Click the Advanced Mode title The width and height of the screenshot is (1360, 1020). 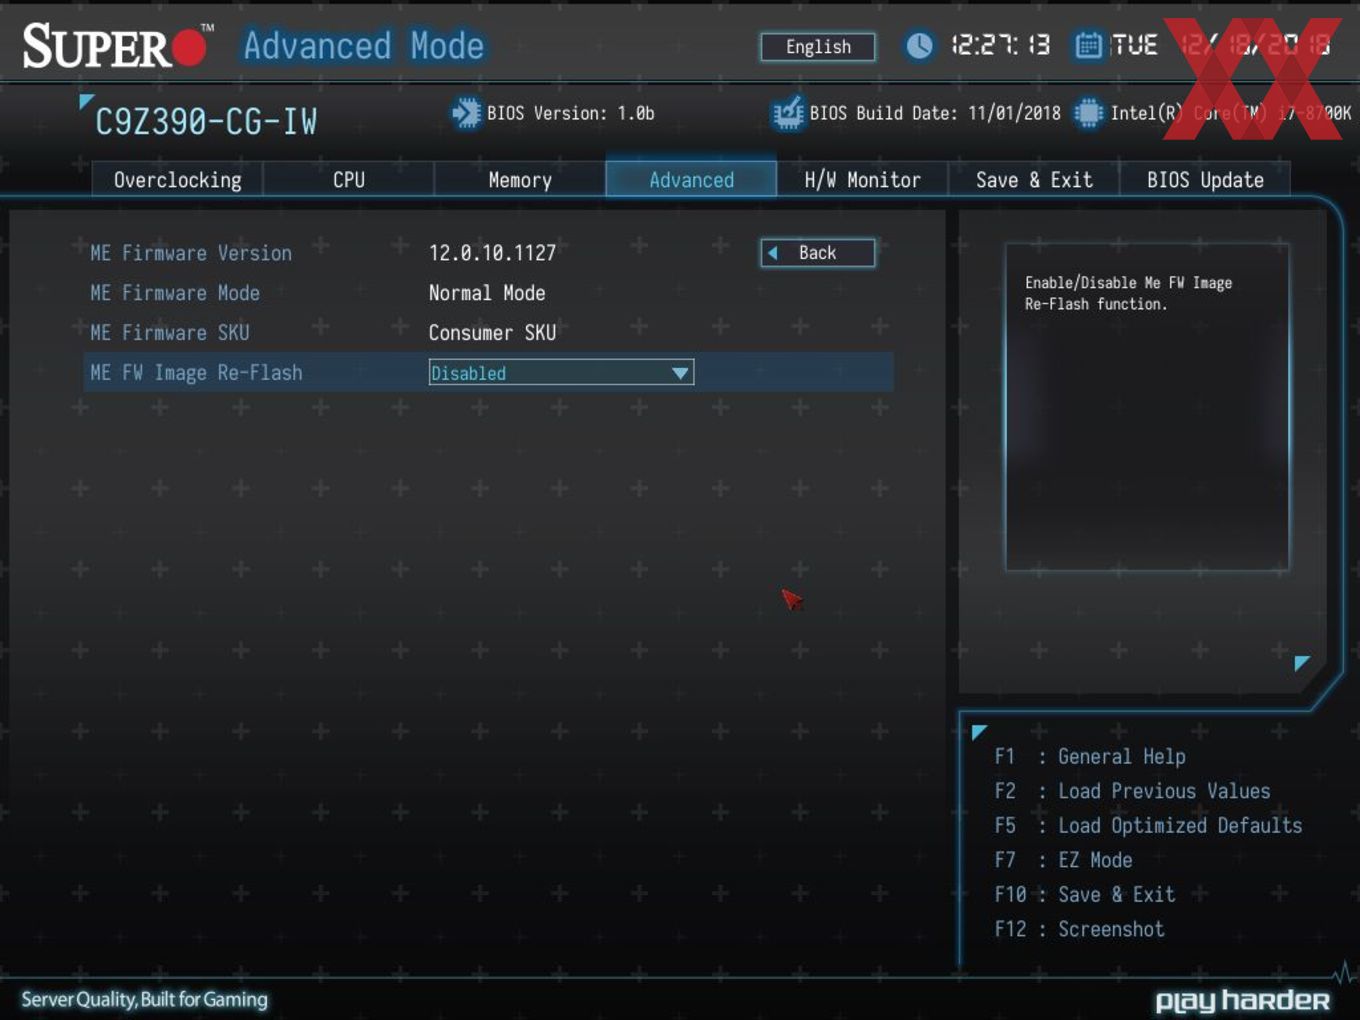pos(364,46)
